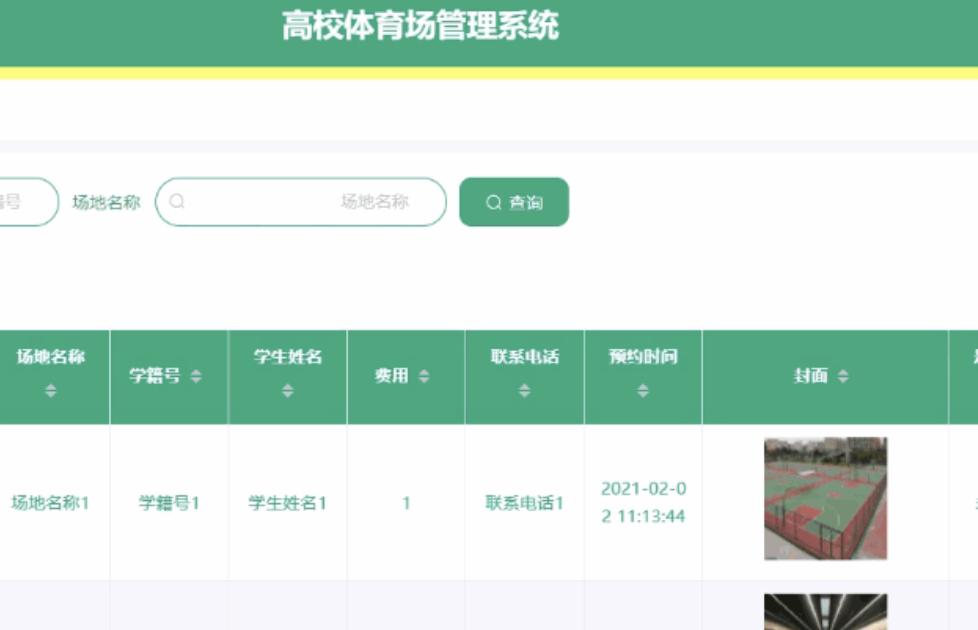Click the magnifier icon inside 场地名称 search box
The width and height of the screenshot is (978, 630).
[177, 202]
